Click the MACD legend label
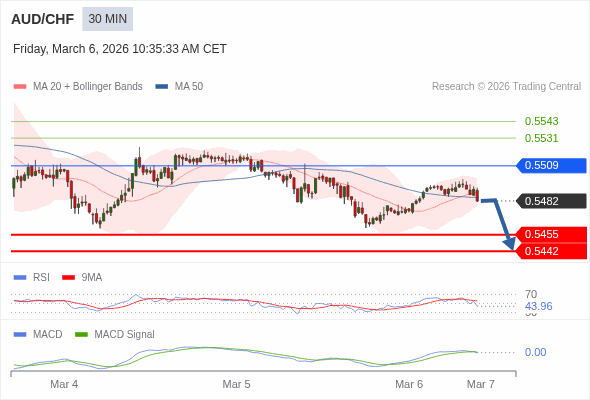This screenshot has width=590, height=400. [48, 335]
